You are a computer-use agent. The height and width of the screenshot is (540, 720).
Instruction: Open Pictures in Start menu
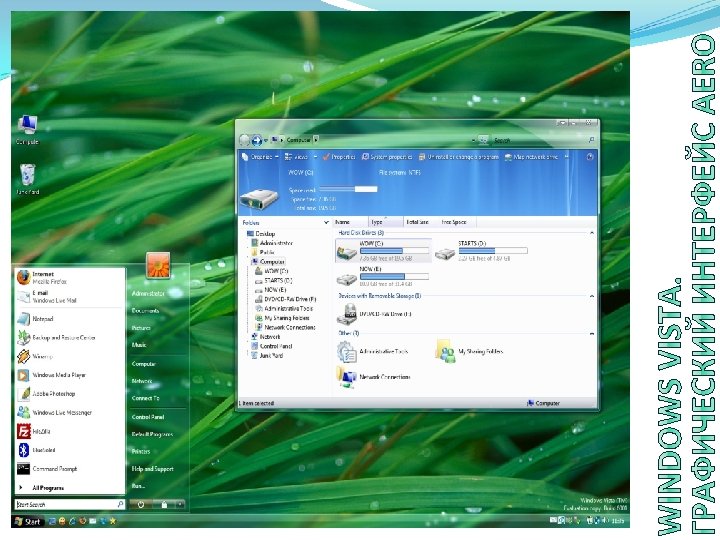pyautogui.click(x=141, y=328)
